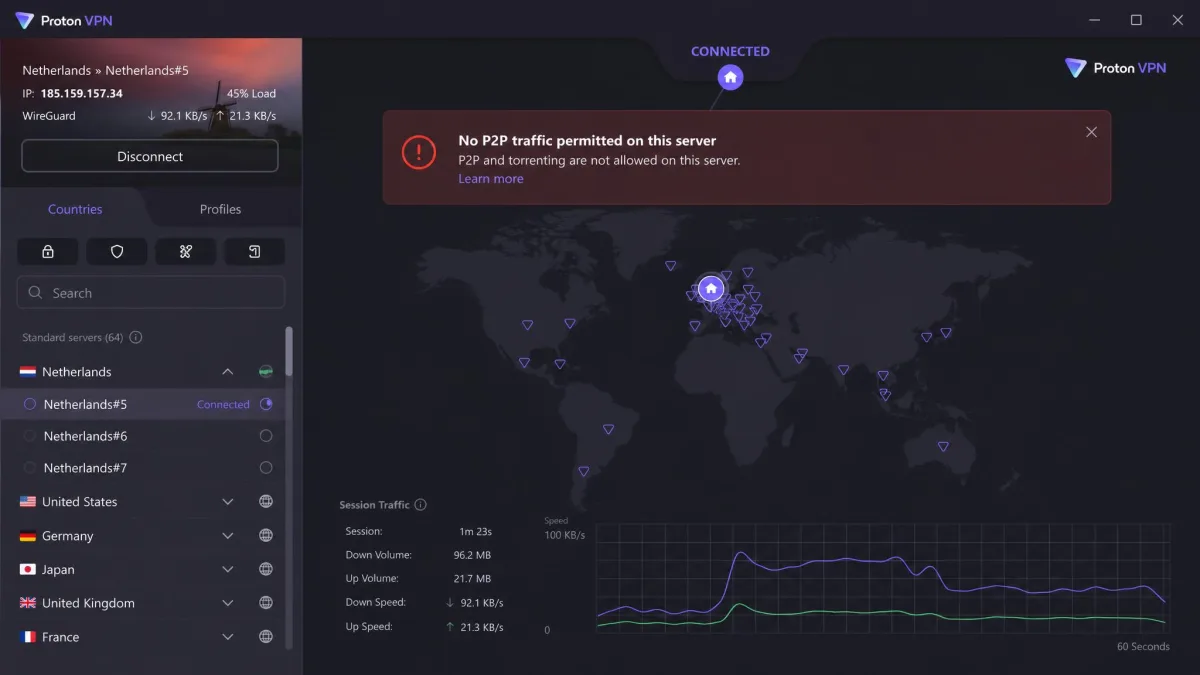Click the IP address 185.159.157.34
This screenshot has height=675, width=1200.
click(82, 94)
